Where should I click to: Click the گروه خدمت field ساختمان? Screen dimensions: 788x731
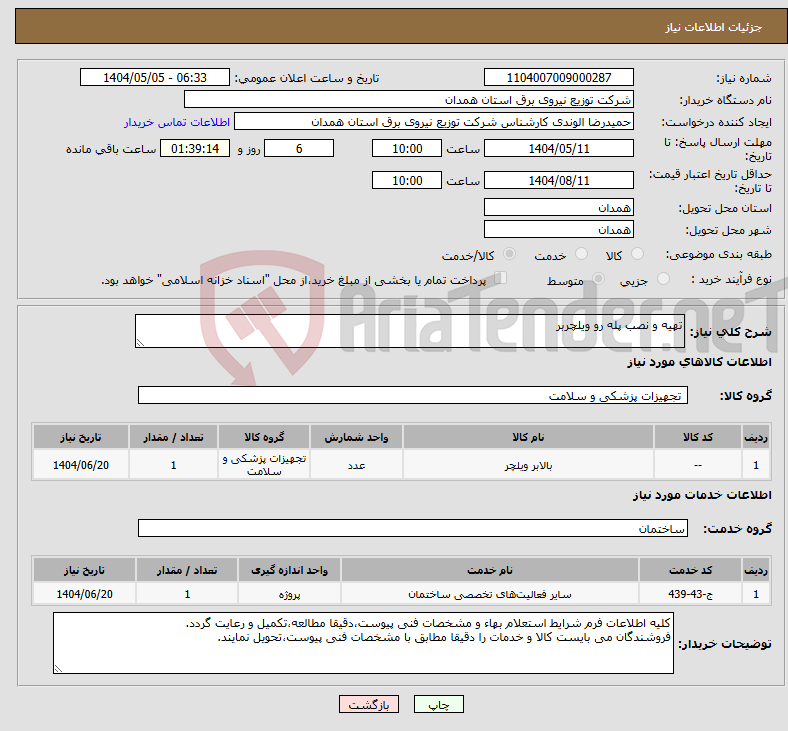click(413, 529)
